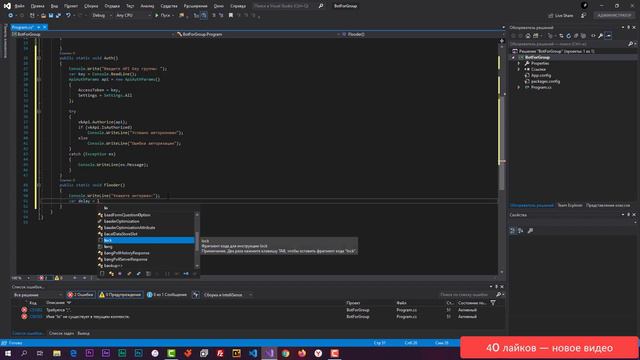Click Alphabetical sort icon in Properties panel

(x=521, y=231)
